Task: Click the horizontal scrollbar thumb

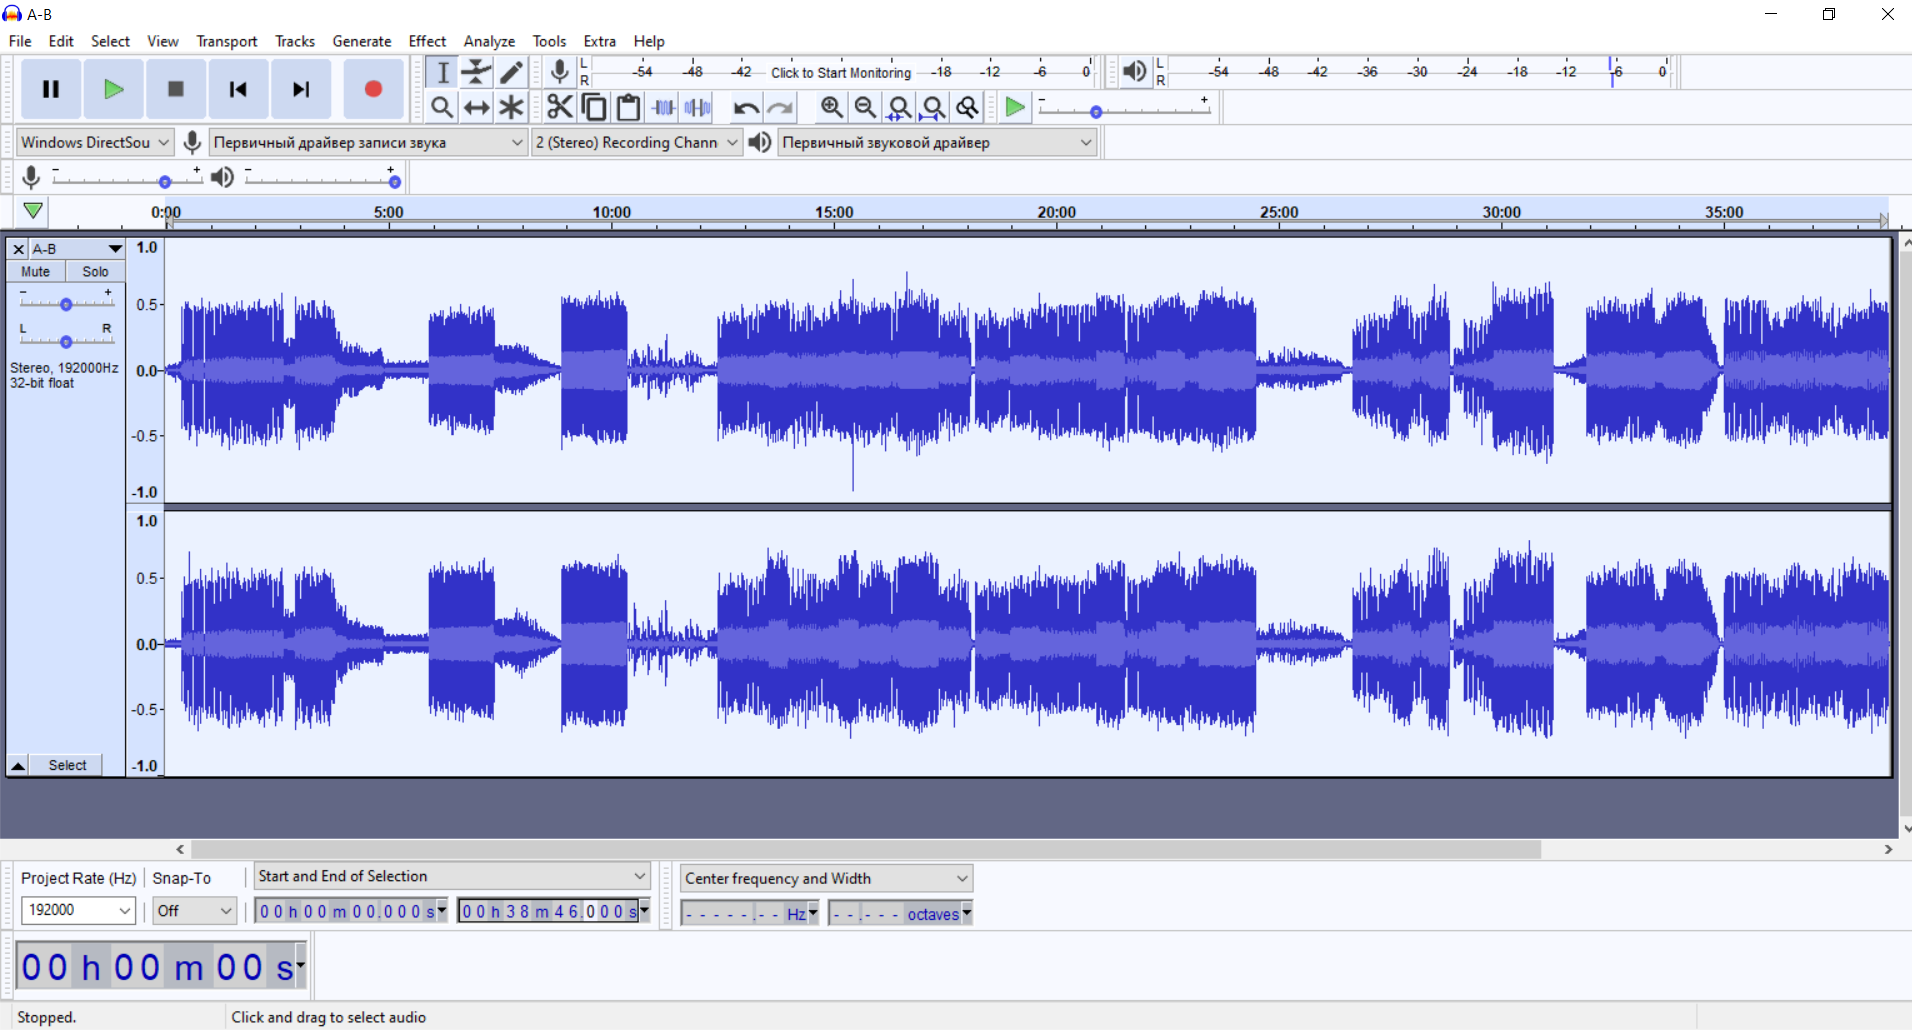Action: 866,849
